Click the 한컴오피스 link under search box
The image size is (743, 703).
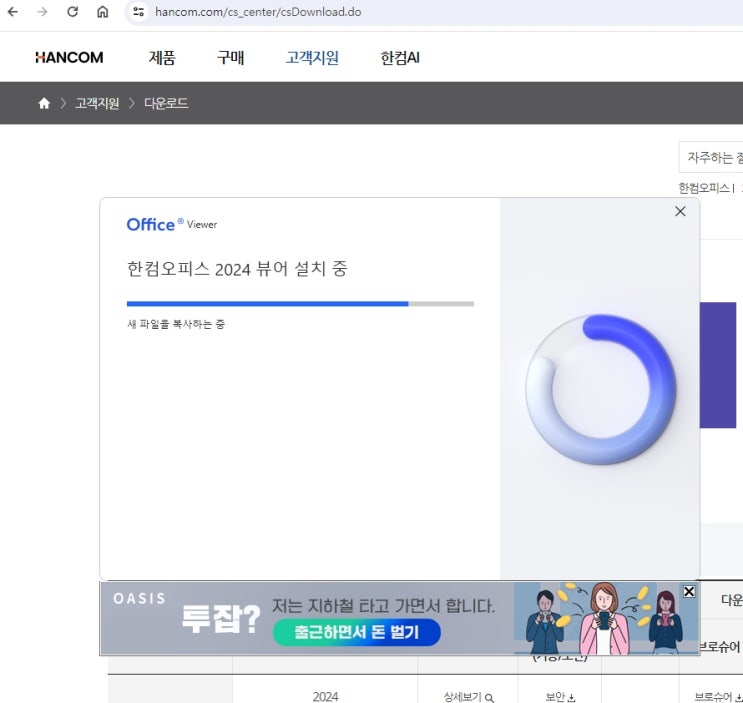pos(704,189)
